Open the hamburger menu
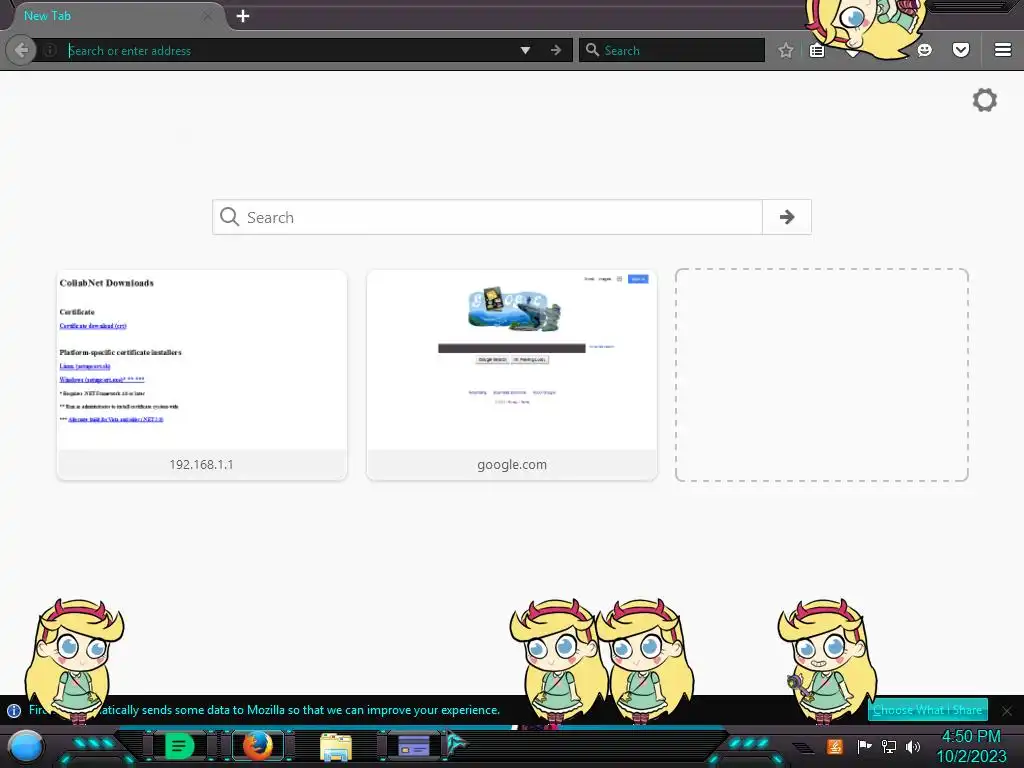This screenshot has height=768, width=1024. pos(1003,50)
